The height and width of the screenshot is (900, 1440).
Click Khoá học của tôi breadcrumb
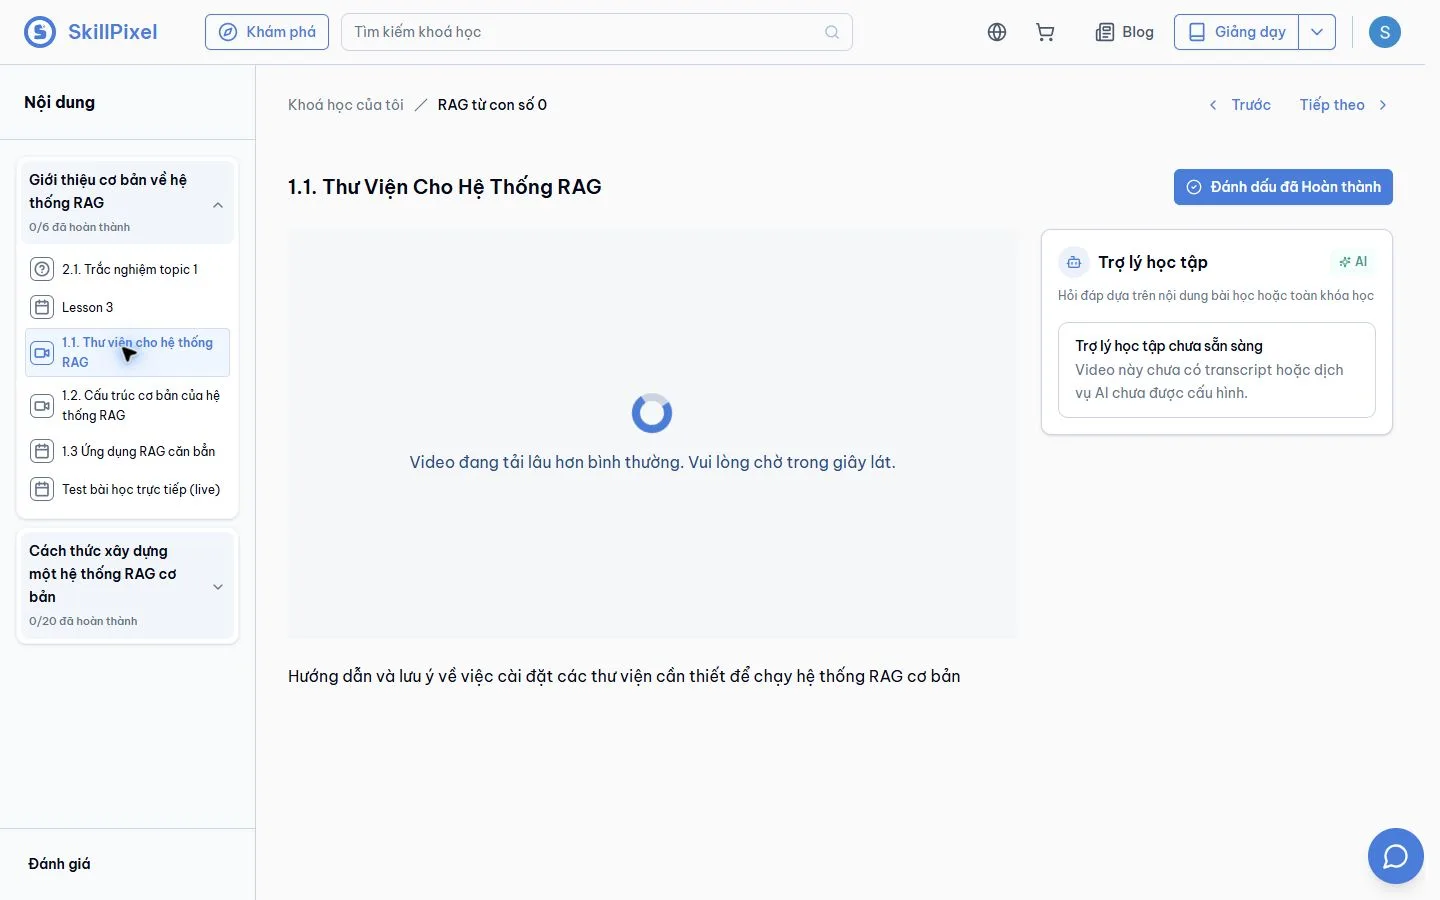346,105
